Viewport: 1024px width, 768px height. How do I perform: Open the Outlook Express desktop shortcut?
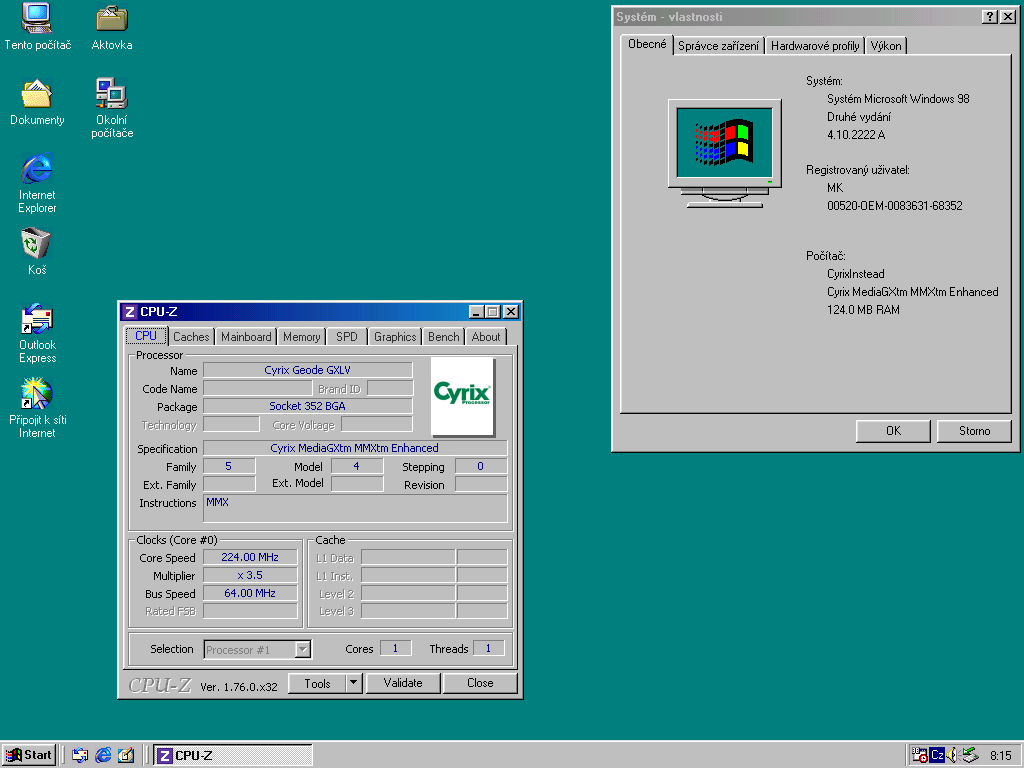click(37, 319)
